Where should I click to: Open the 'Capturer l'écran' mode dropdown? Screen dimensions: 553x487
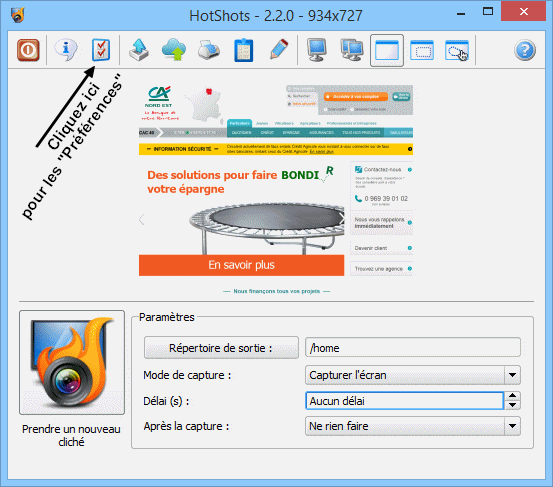point(413,375)
